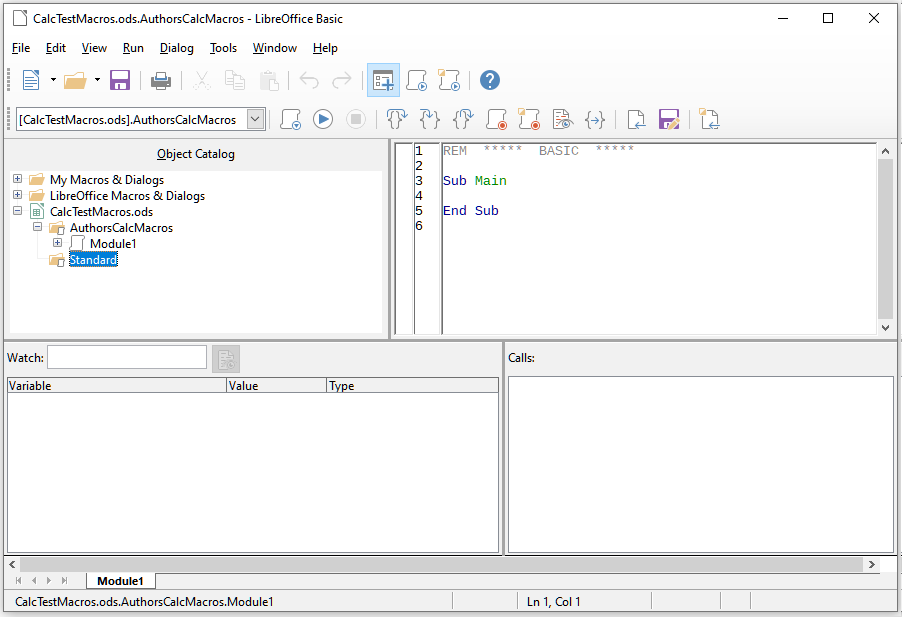Save the Basic source

pyautogui.click(x=669, y=119)
